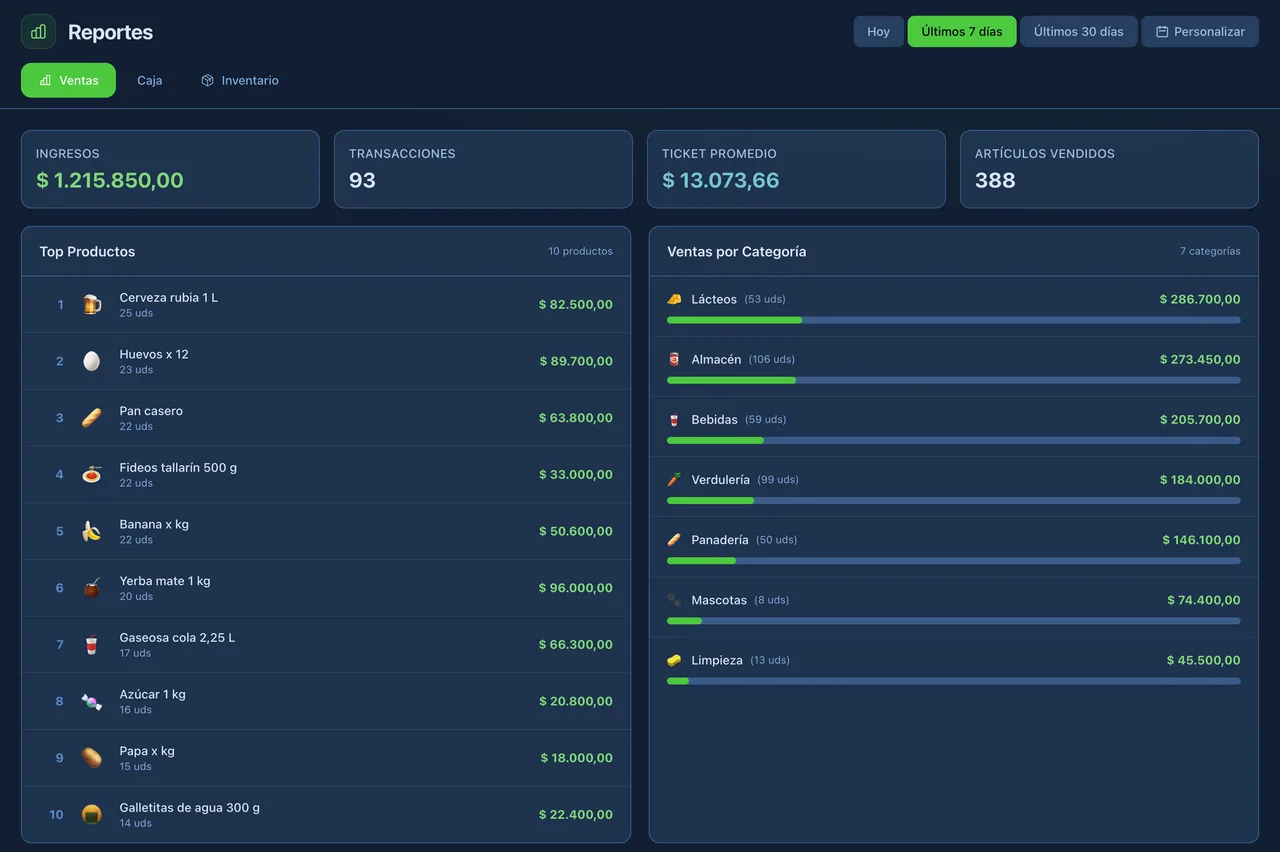Click the Reportes bar chart logo icon
Screen dimensions: 1280x852
38,32
